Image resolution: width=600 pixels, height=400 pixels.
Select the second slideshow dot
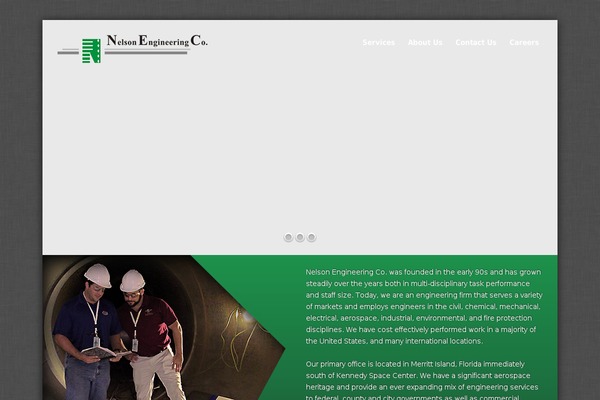(300, 237)
